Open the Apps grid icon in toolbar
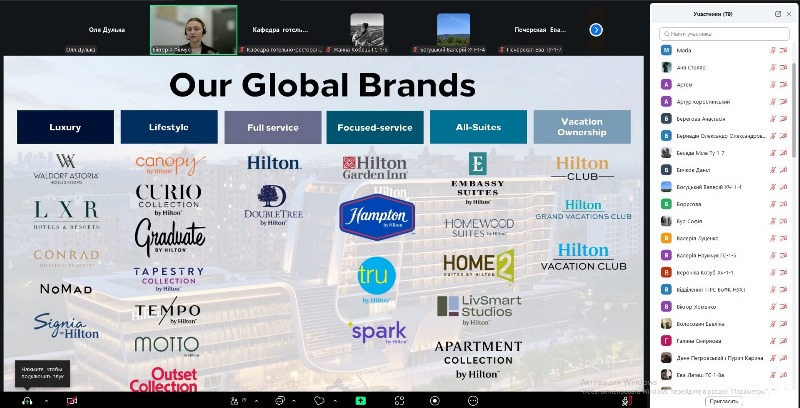The width and height of the screenshot is (800, 408). pos(399,401)
